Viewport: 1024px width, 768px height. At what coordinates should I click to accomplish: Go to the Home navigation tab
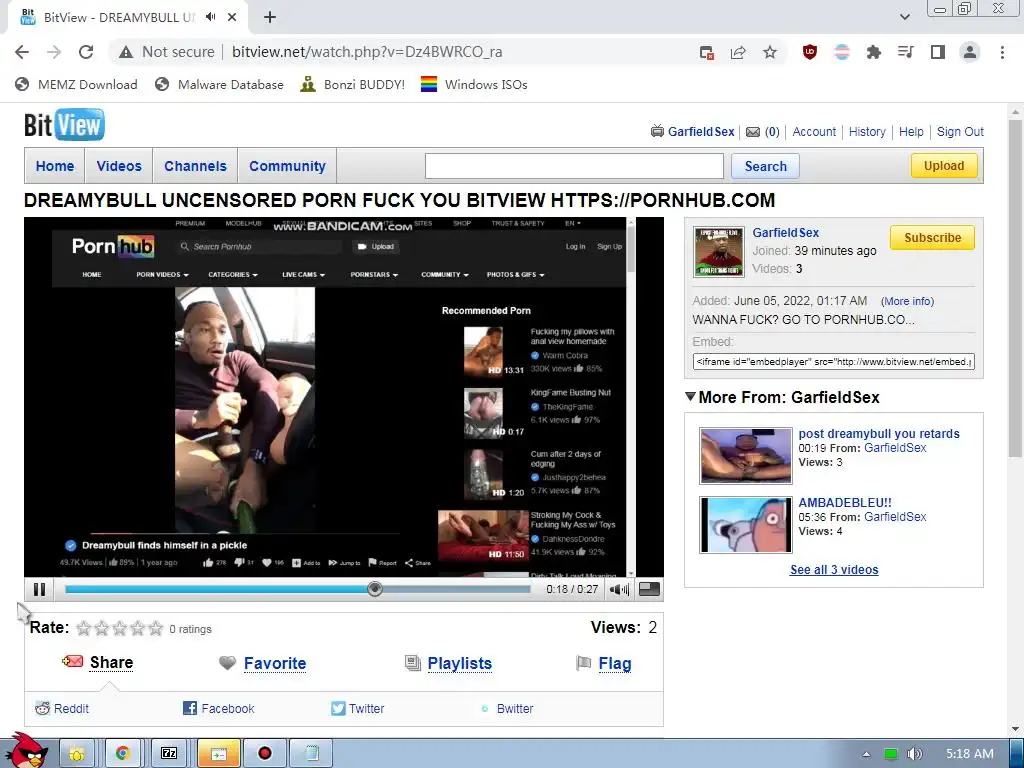[x=55, y=166]
